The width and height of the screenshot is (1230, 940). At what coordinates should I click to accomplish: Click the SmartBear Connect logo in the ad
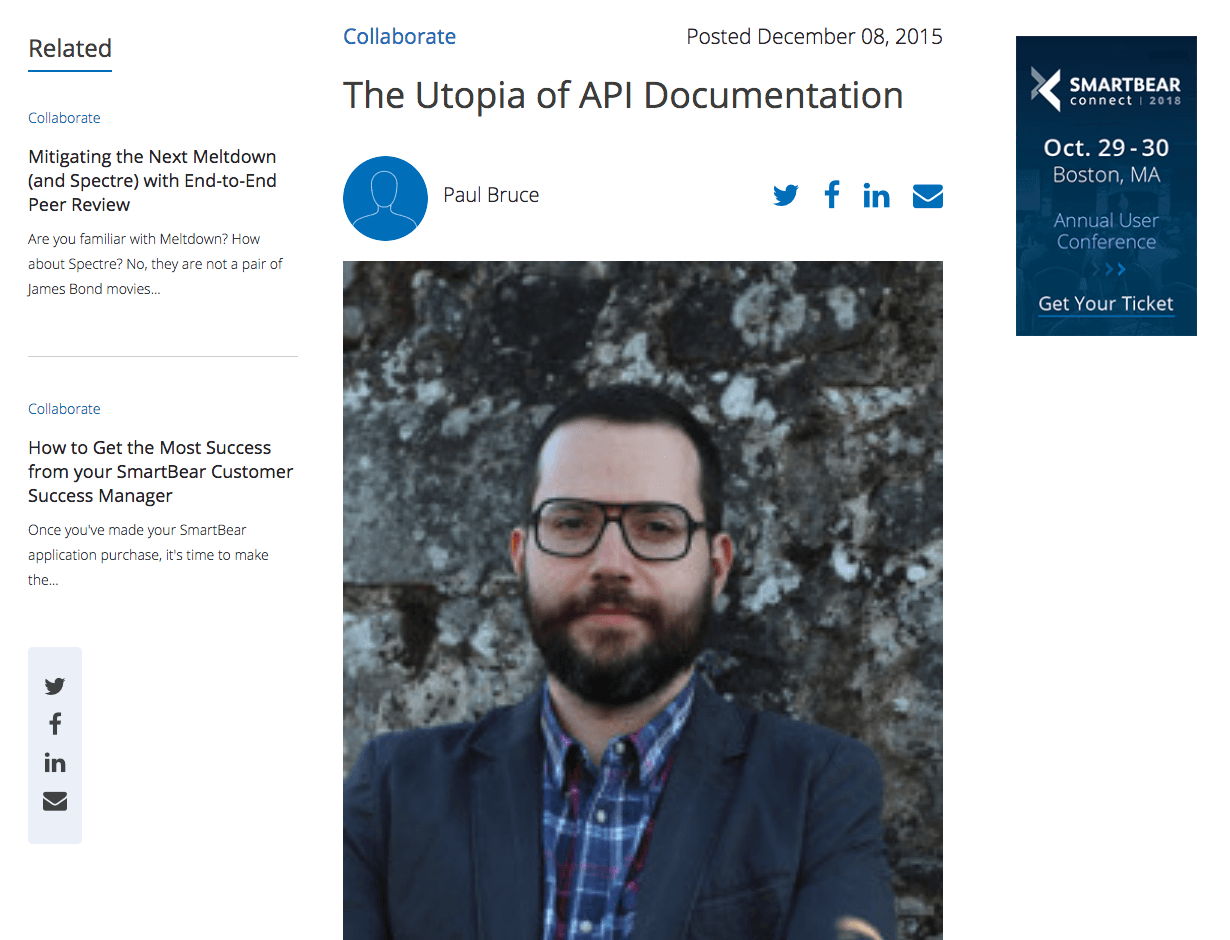[1106, 90]
